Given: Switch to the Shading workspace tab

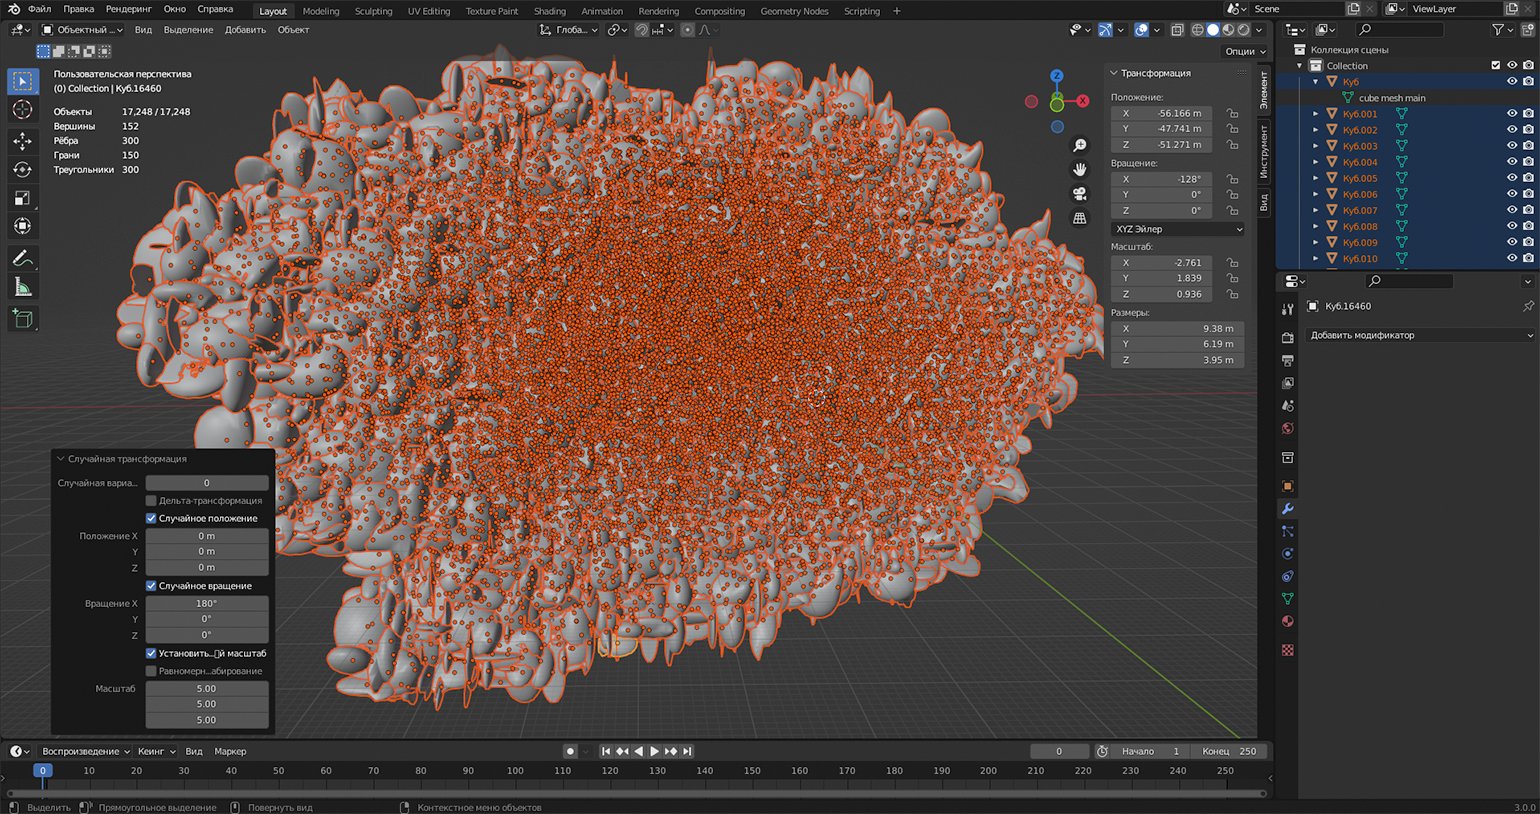Looking at the screenshot, I should (549, 11).
